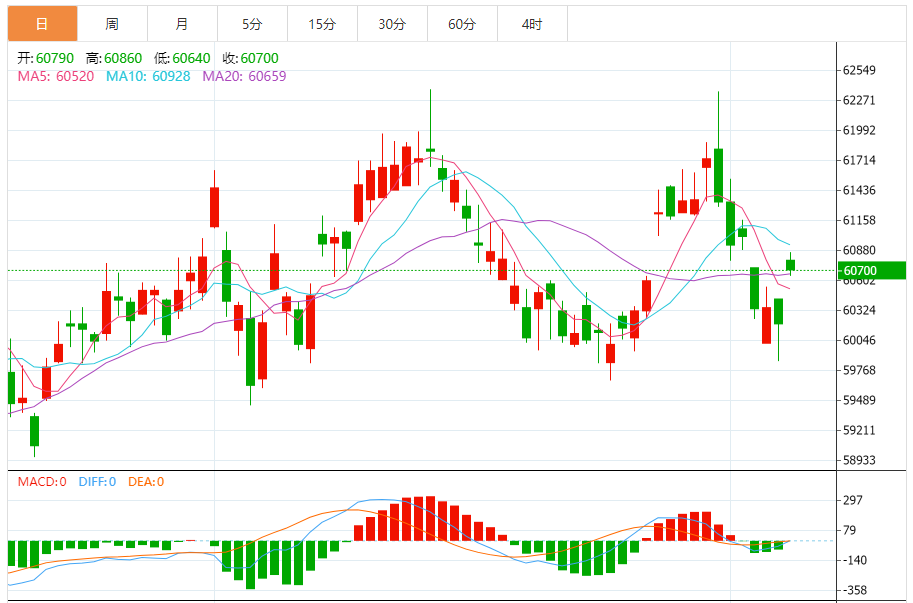Click the 开:60790 open price value
The height and width of the screenshot is (603, 913).
pyautogui.click(x=45, y=58)
